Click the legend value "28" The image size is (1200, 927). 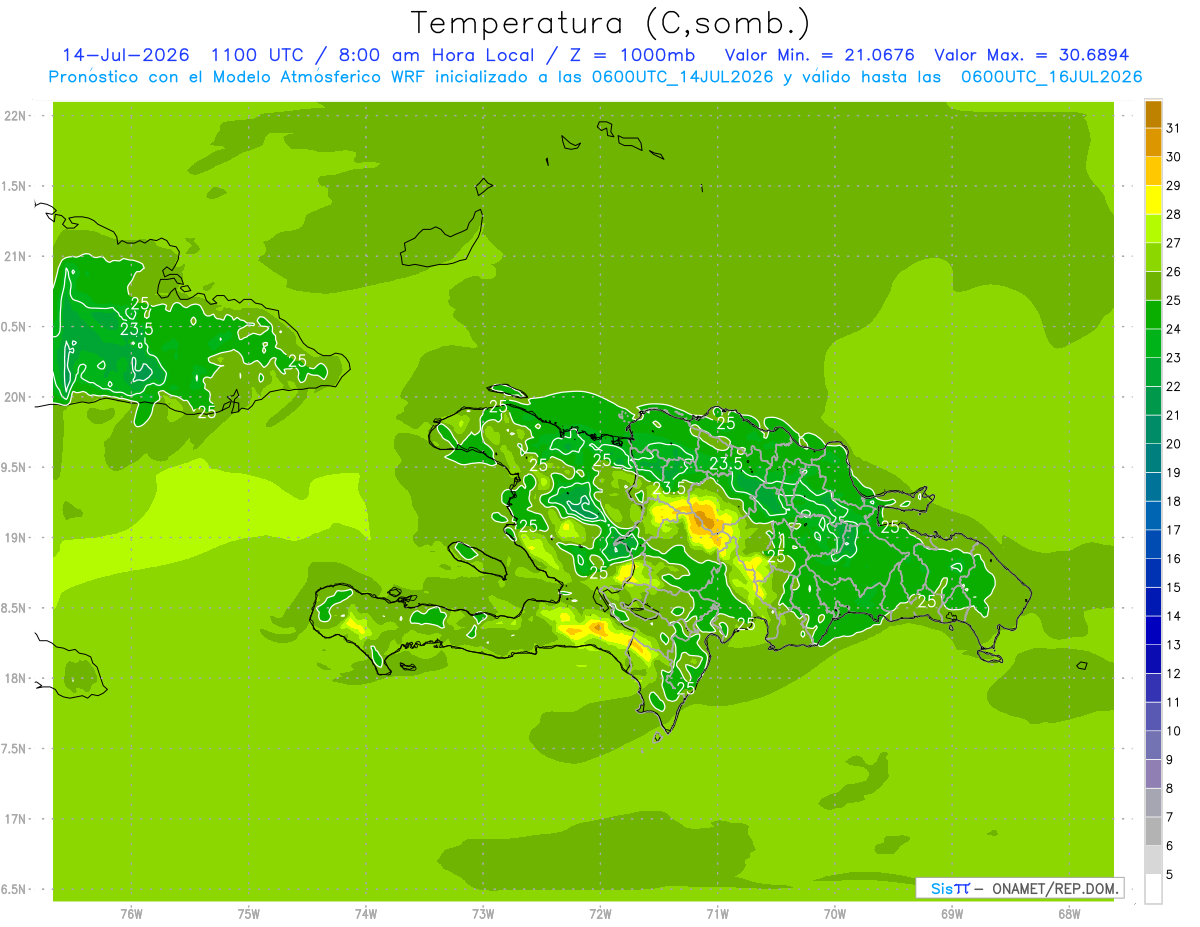click(x=1174, y=214)
